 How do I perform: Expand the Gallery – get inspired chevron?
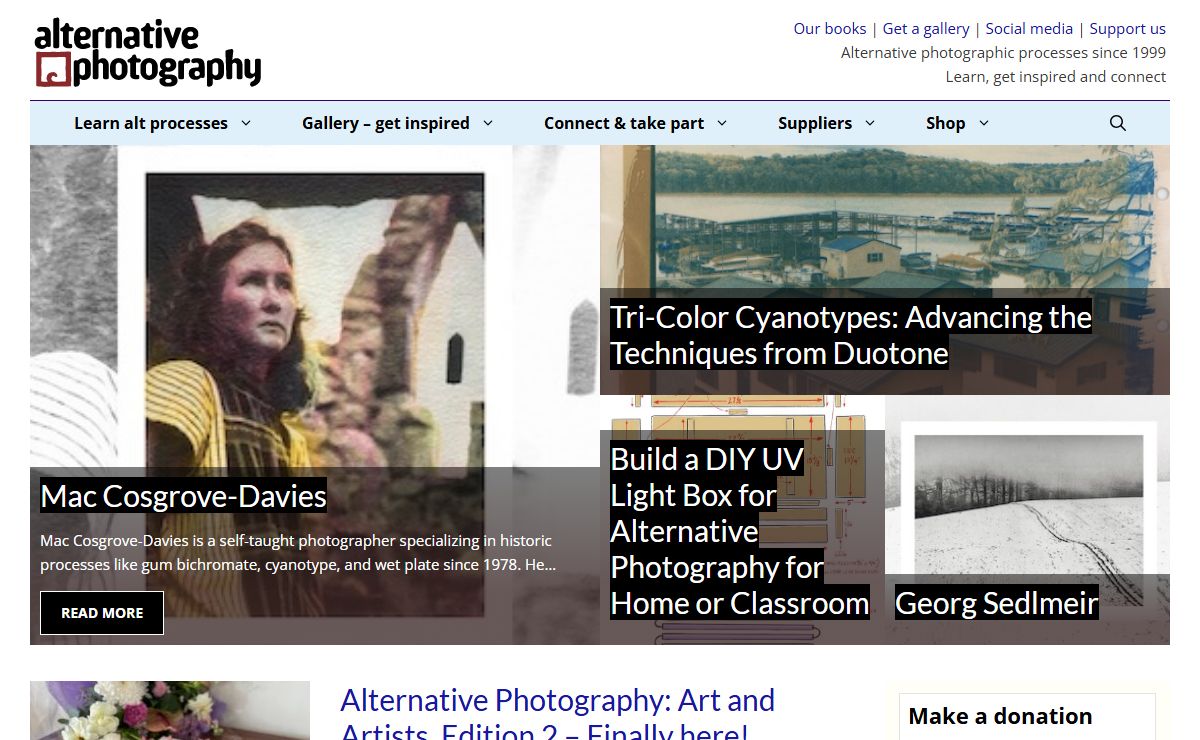(x=488, y=123)
